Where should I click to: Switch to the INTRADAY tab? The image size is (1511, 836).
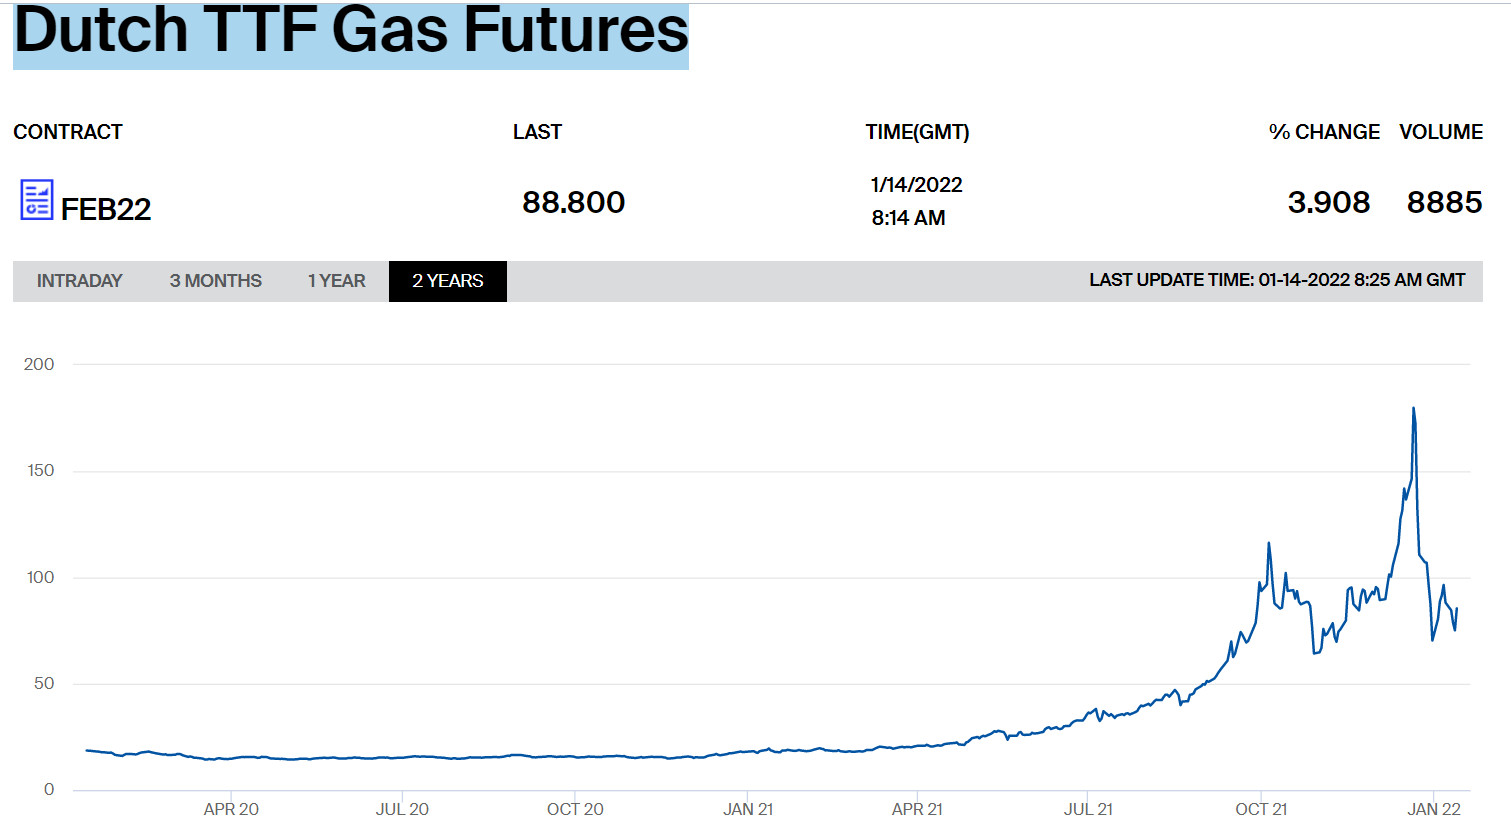79,281
